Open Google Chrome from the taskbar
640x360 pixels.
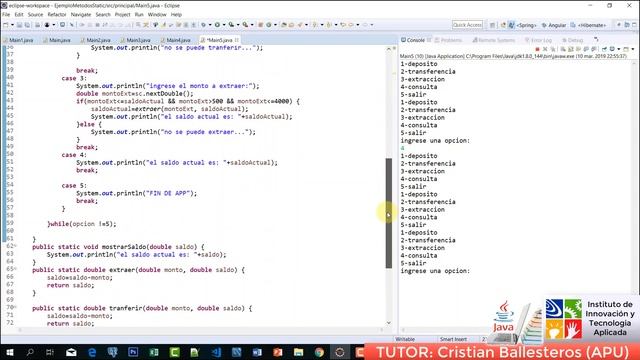[319, 352]
